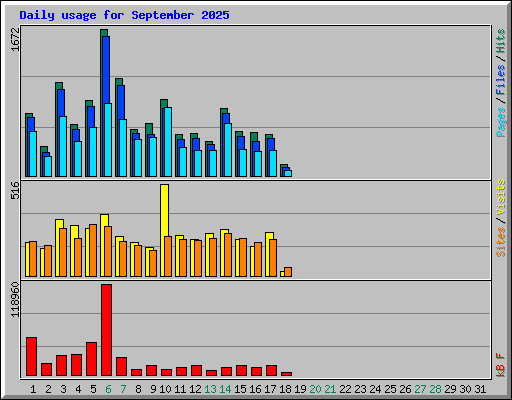
Task: Click the day label 1 on x-axis
Action: (33, 389)
